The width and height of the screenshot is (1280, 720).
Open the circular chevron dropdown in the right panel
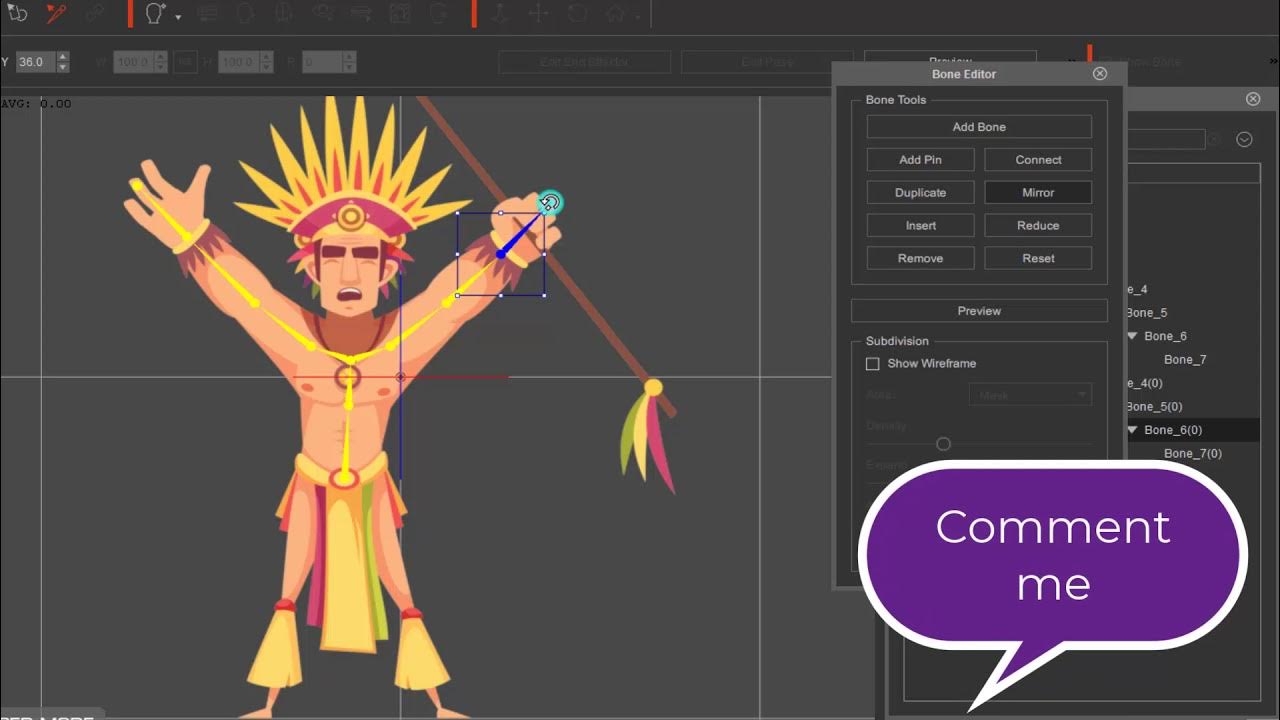[x=1244, y=139]
